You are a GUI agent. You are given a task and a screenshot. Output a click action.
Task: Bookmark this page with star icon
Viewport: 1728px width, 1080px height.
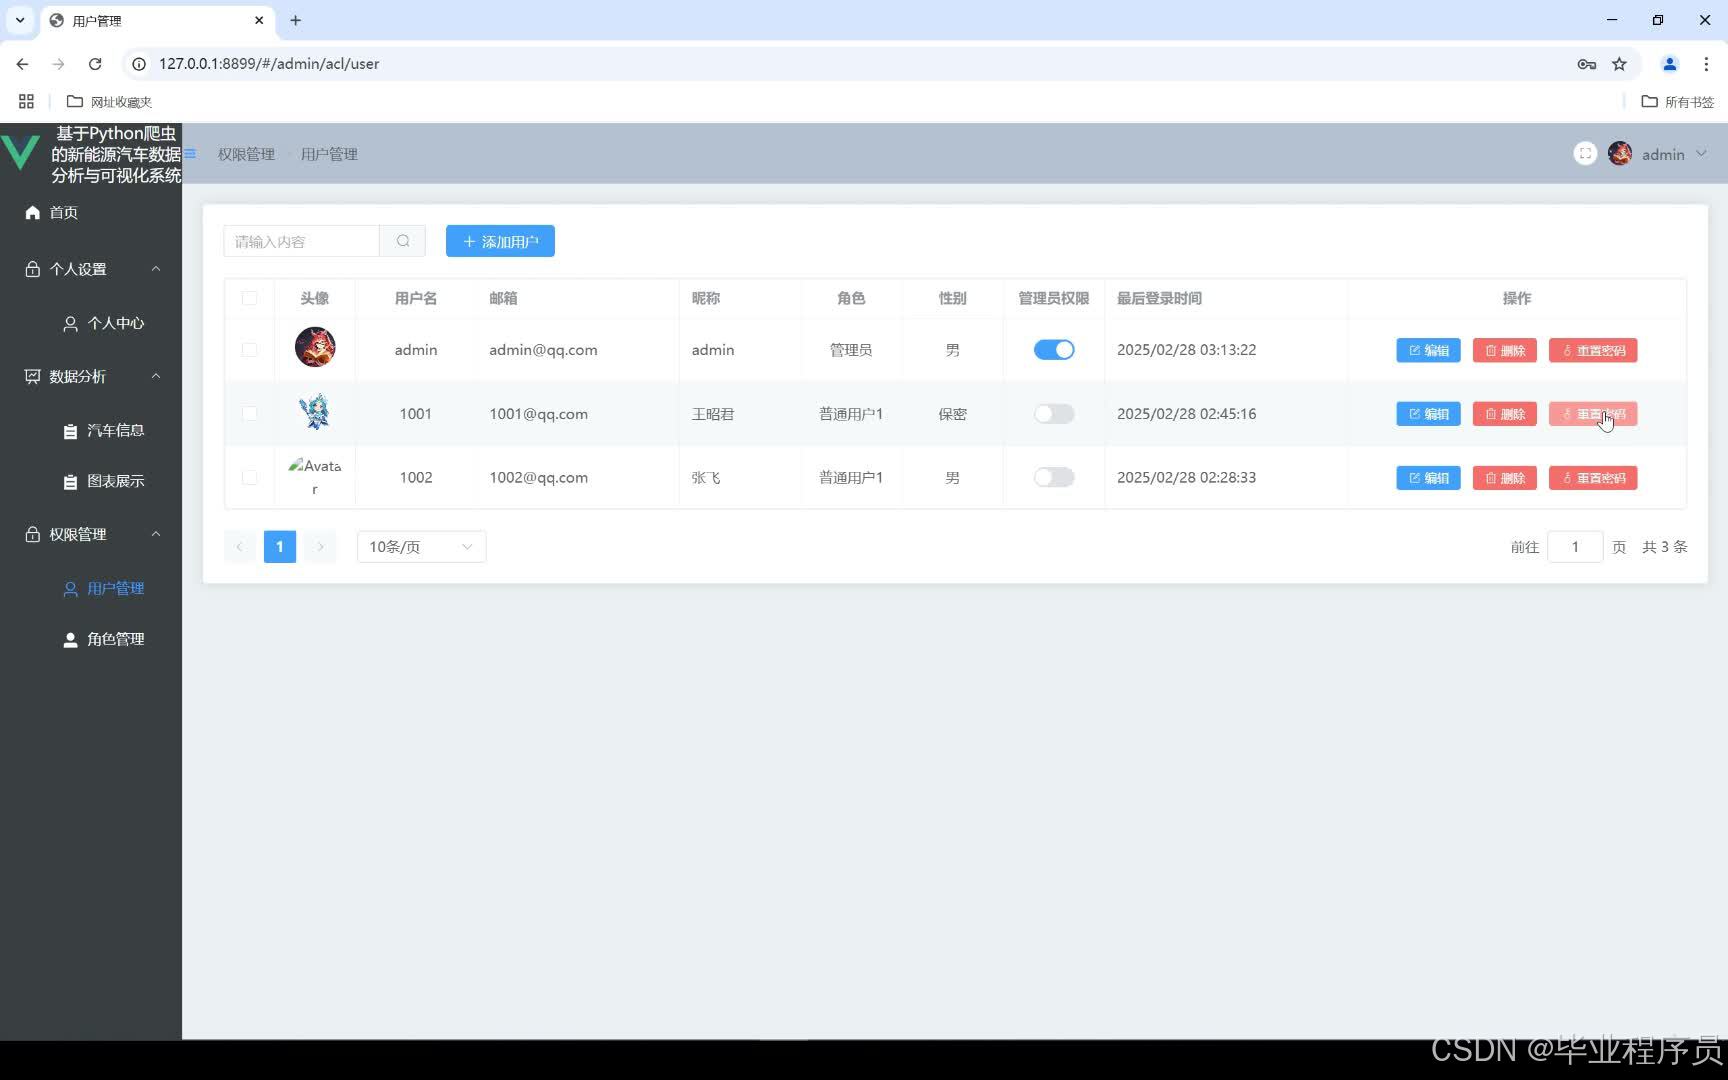pyautogui.click(x=1619, y=64)
